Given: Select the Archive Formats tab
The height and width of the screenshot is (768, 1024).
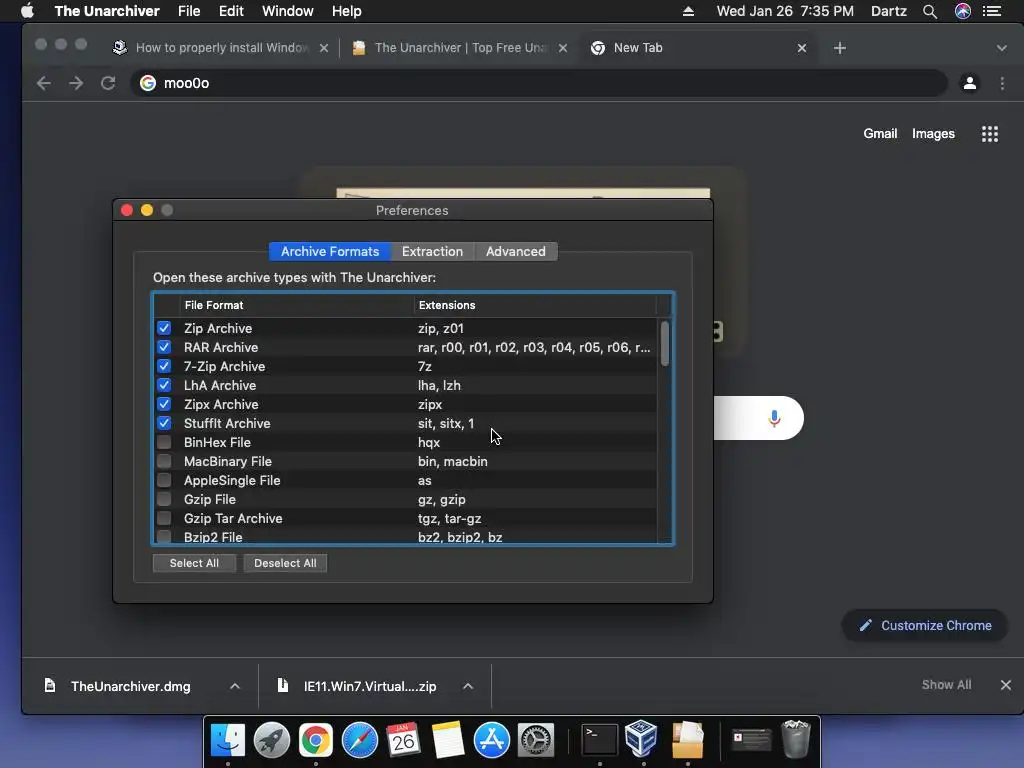Looking at the screenshot, I should click(x=330, y=251).
